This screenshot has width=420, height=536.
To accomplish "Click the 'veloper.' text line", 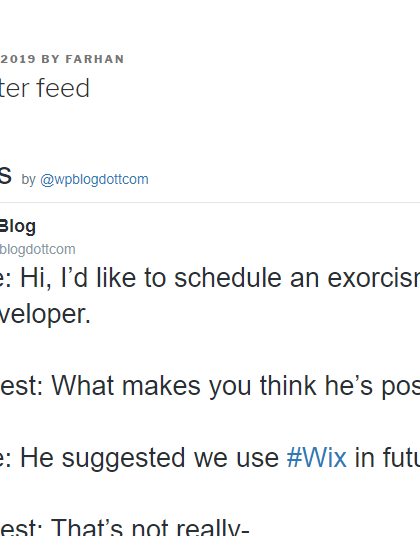I will [x=45, y=314].
